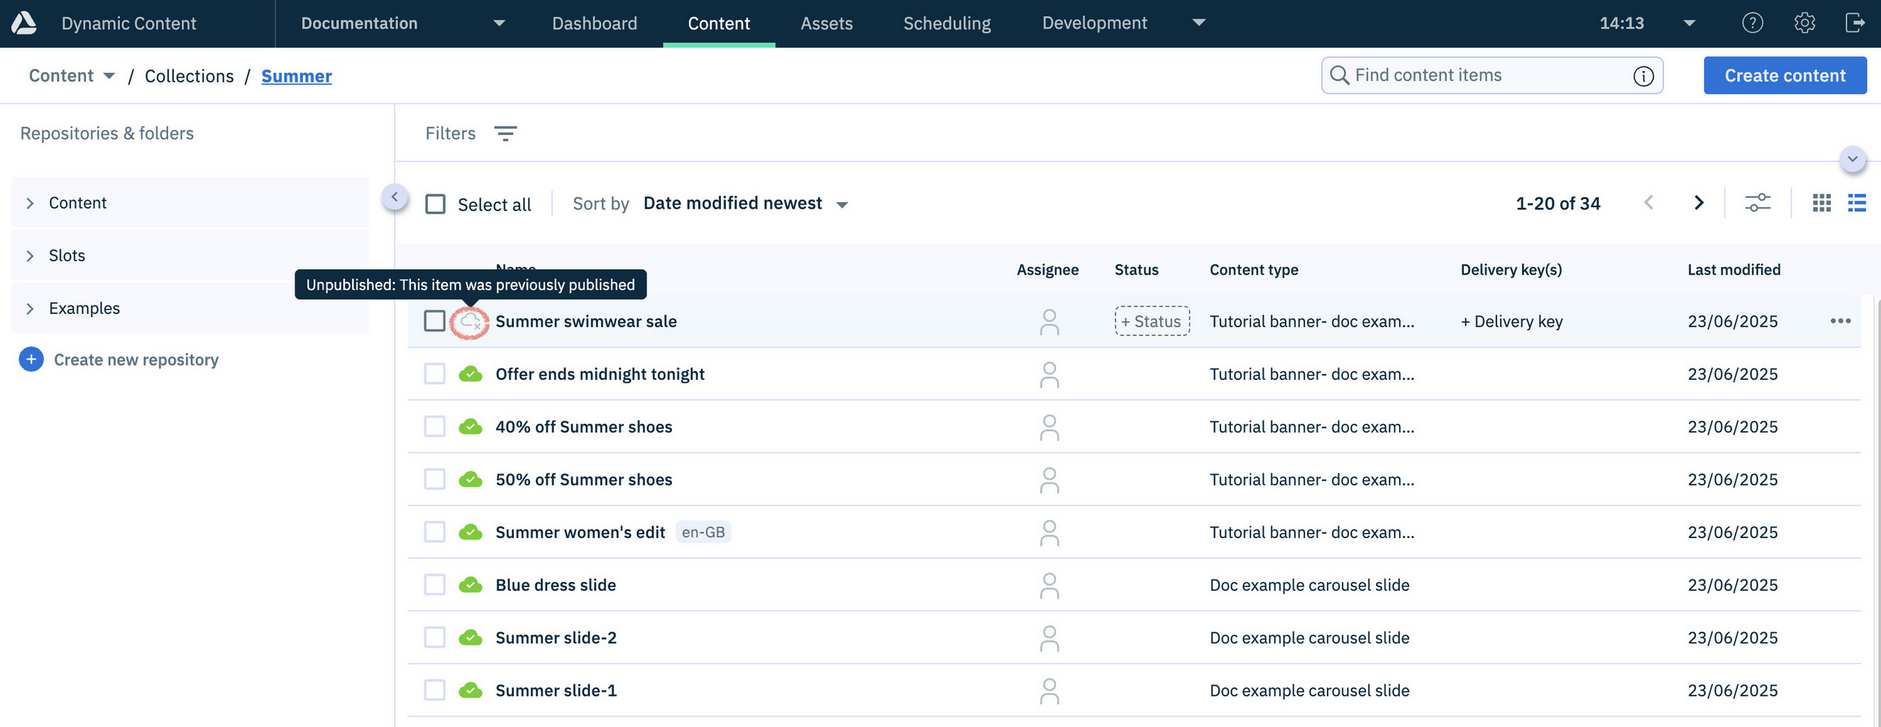Open the Assets tab
Viewport: 1881px width, 727px height.
(827, 23)
